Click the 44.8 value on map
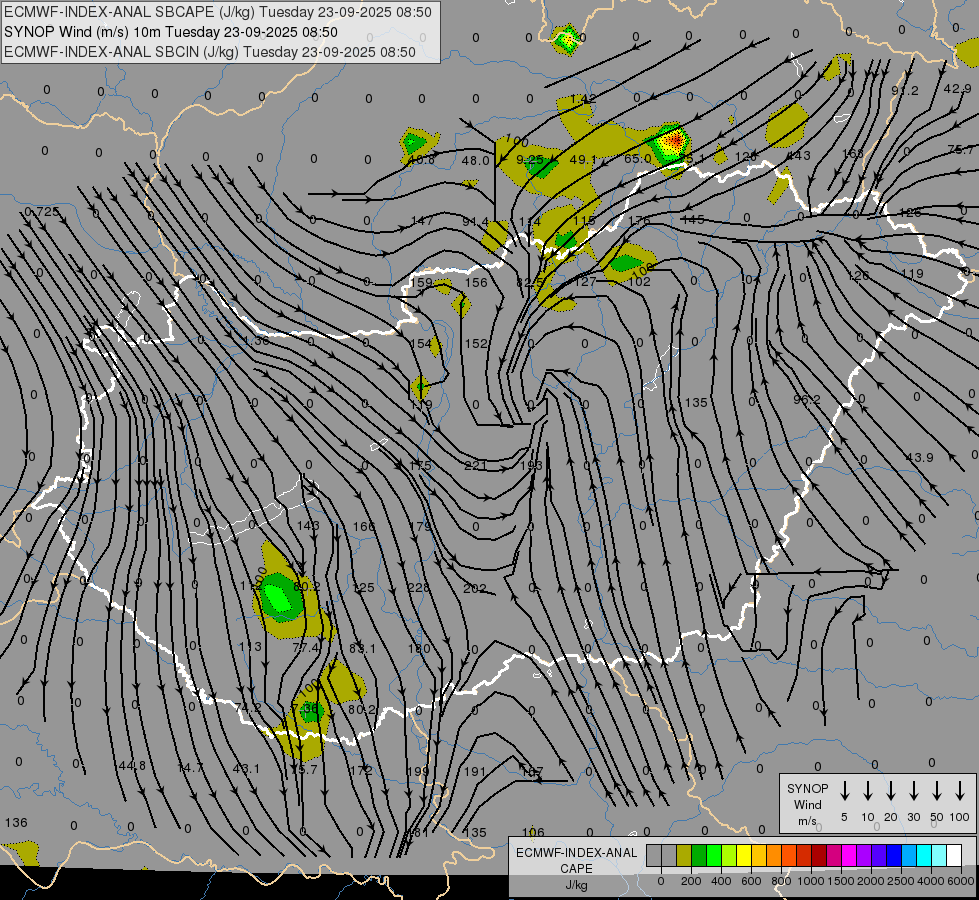 point(131,766)
